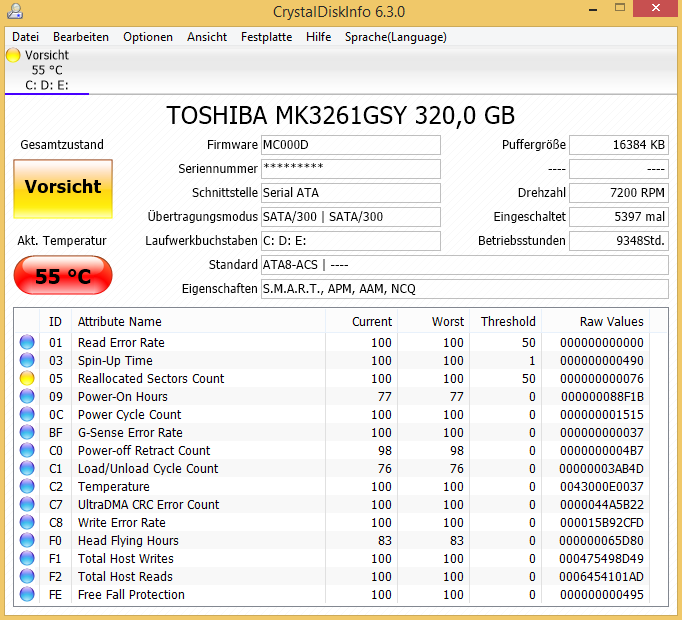682x620 pixels.
Task: Click the Drehzahl value 7200 RPM
Action: [x=619, y=193]
